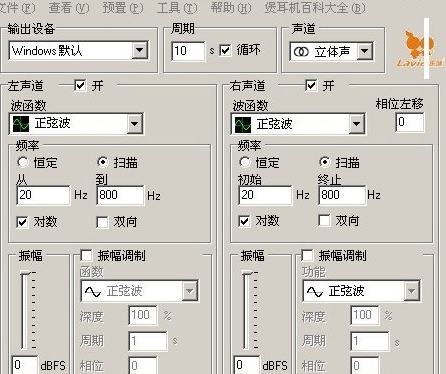Click the left channel 从 frequency field

click(43, 195)
